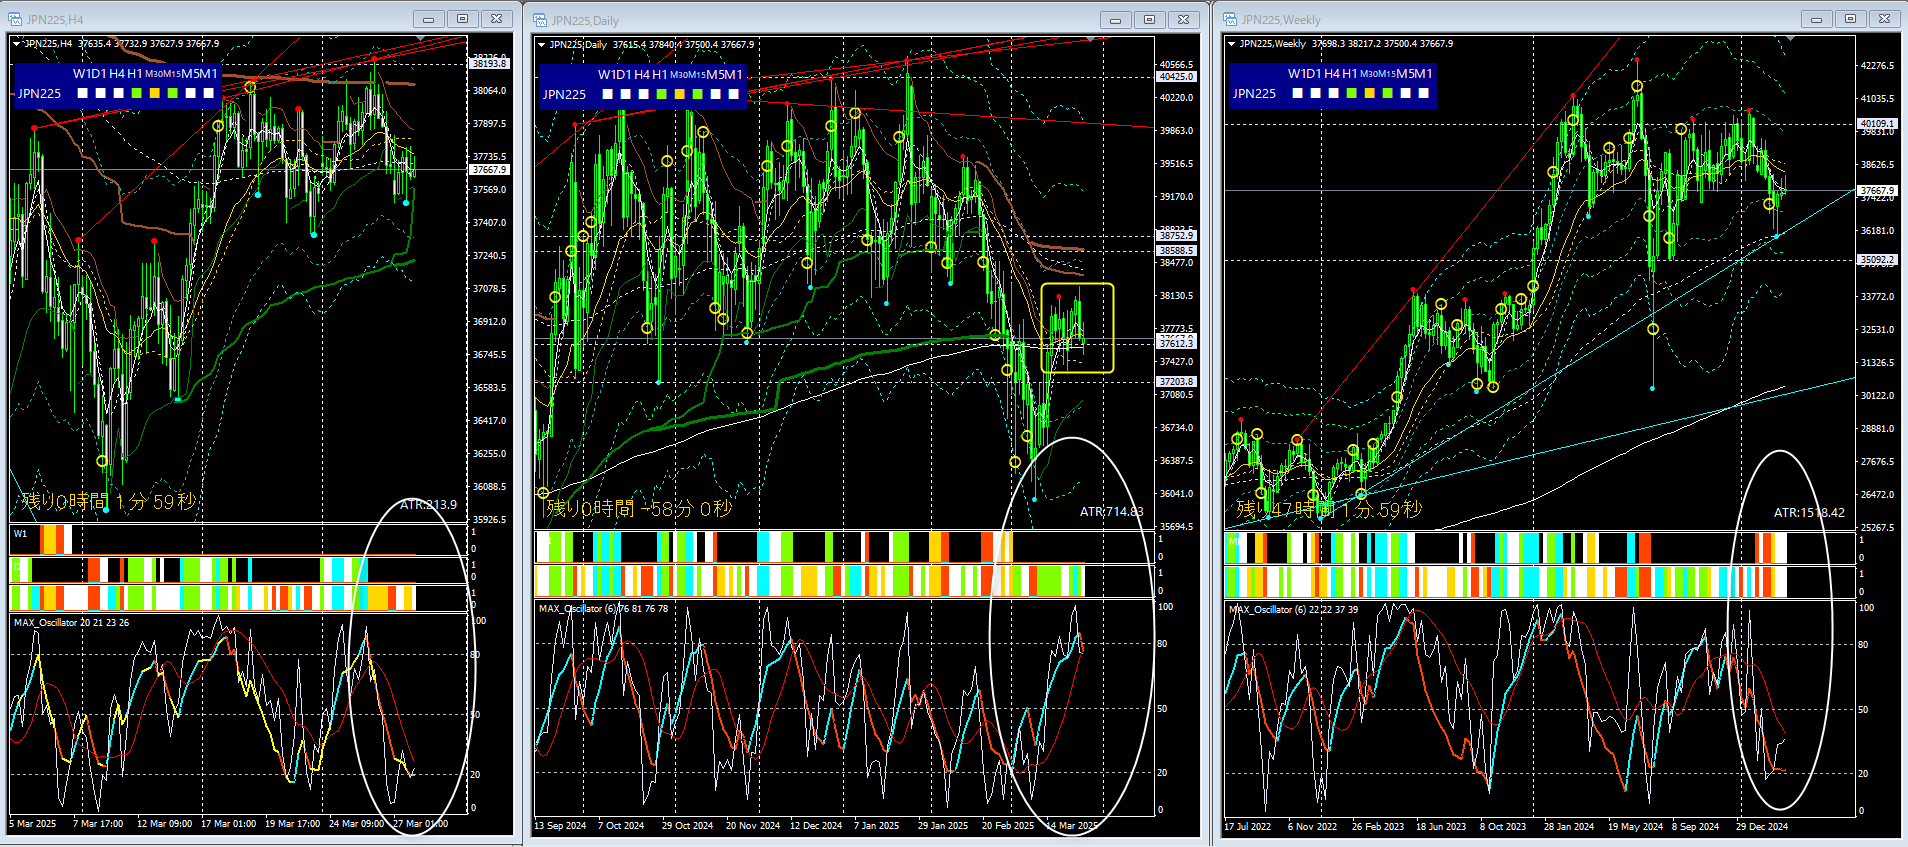Click the M5 signal square in Daily window
Screen dimensions: 1908x847
click(x=716, y=94)
